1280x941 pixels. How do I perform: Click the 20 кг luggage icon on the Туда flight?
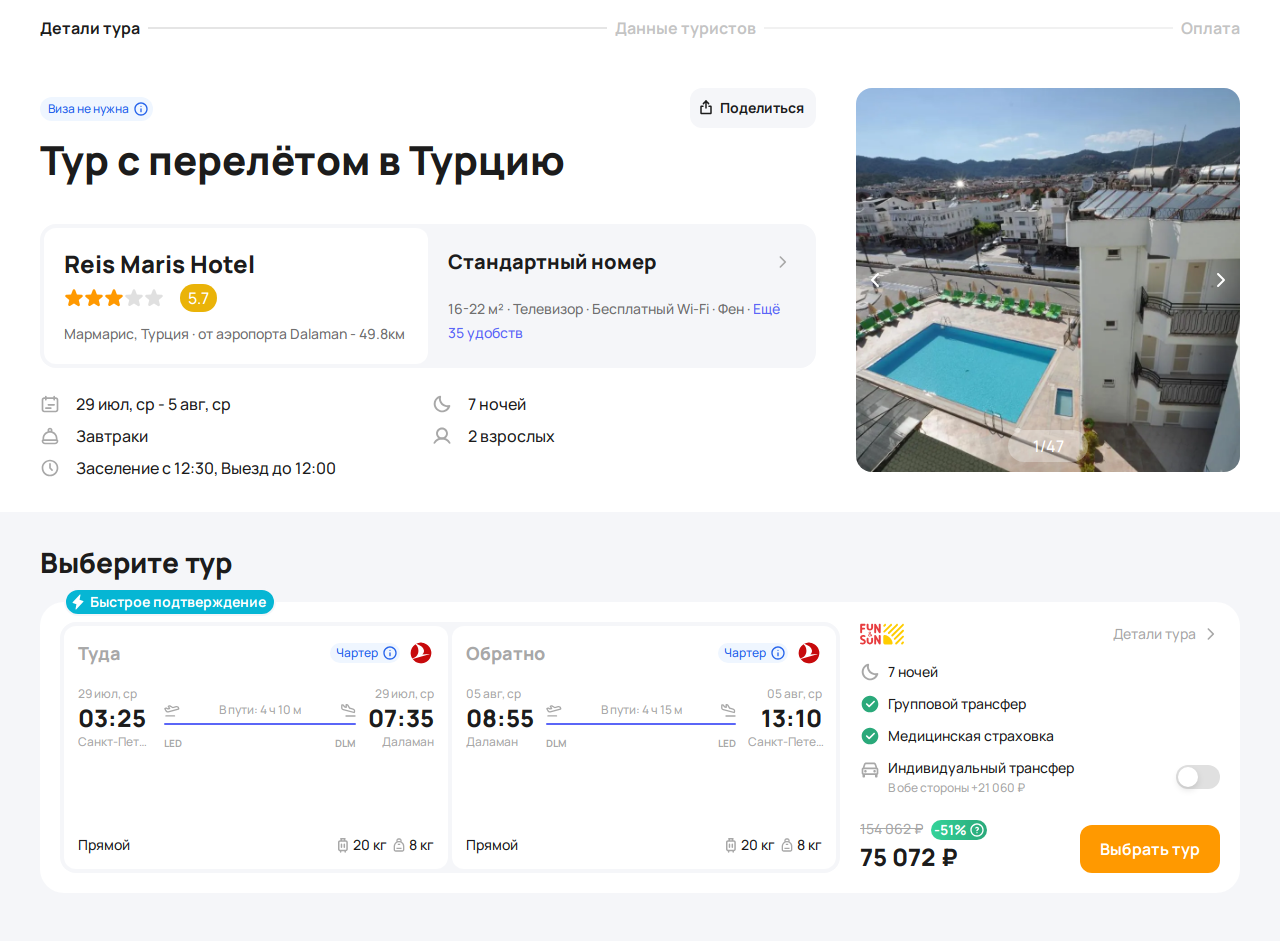(343, 845)
